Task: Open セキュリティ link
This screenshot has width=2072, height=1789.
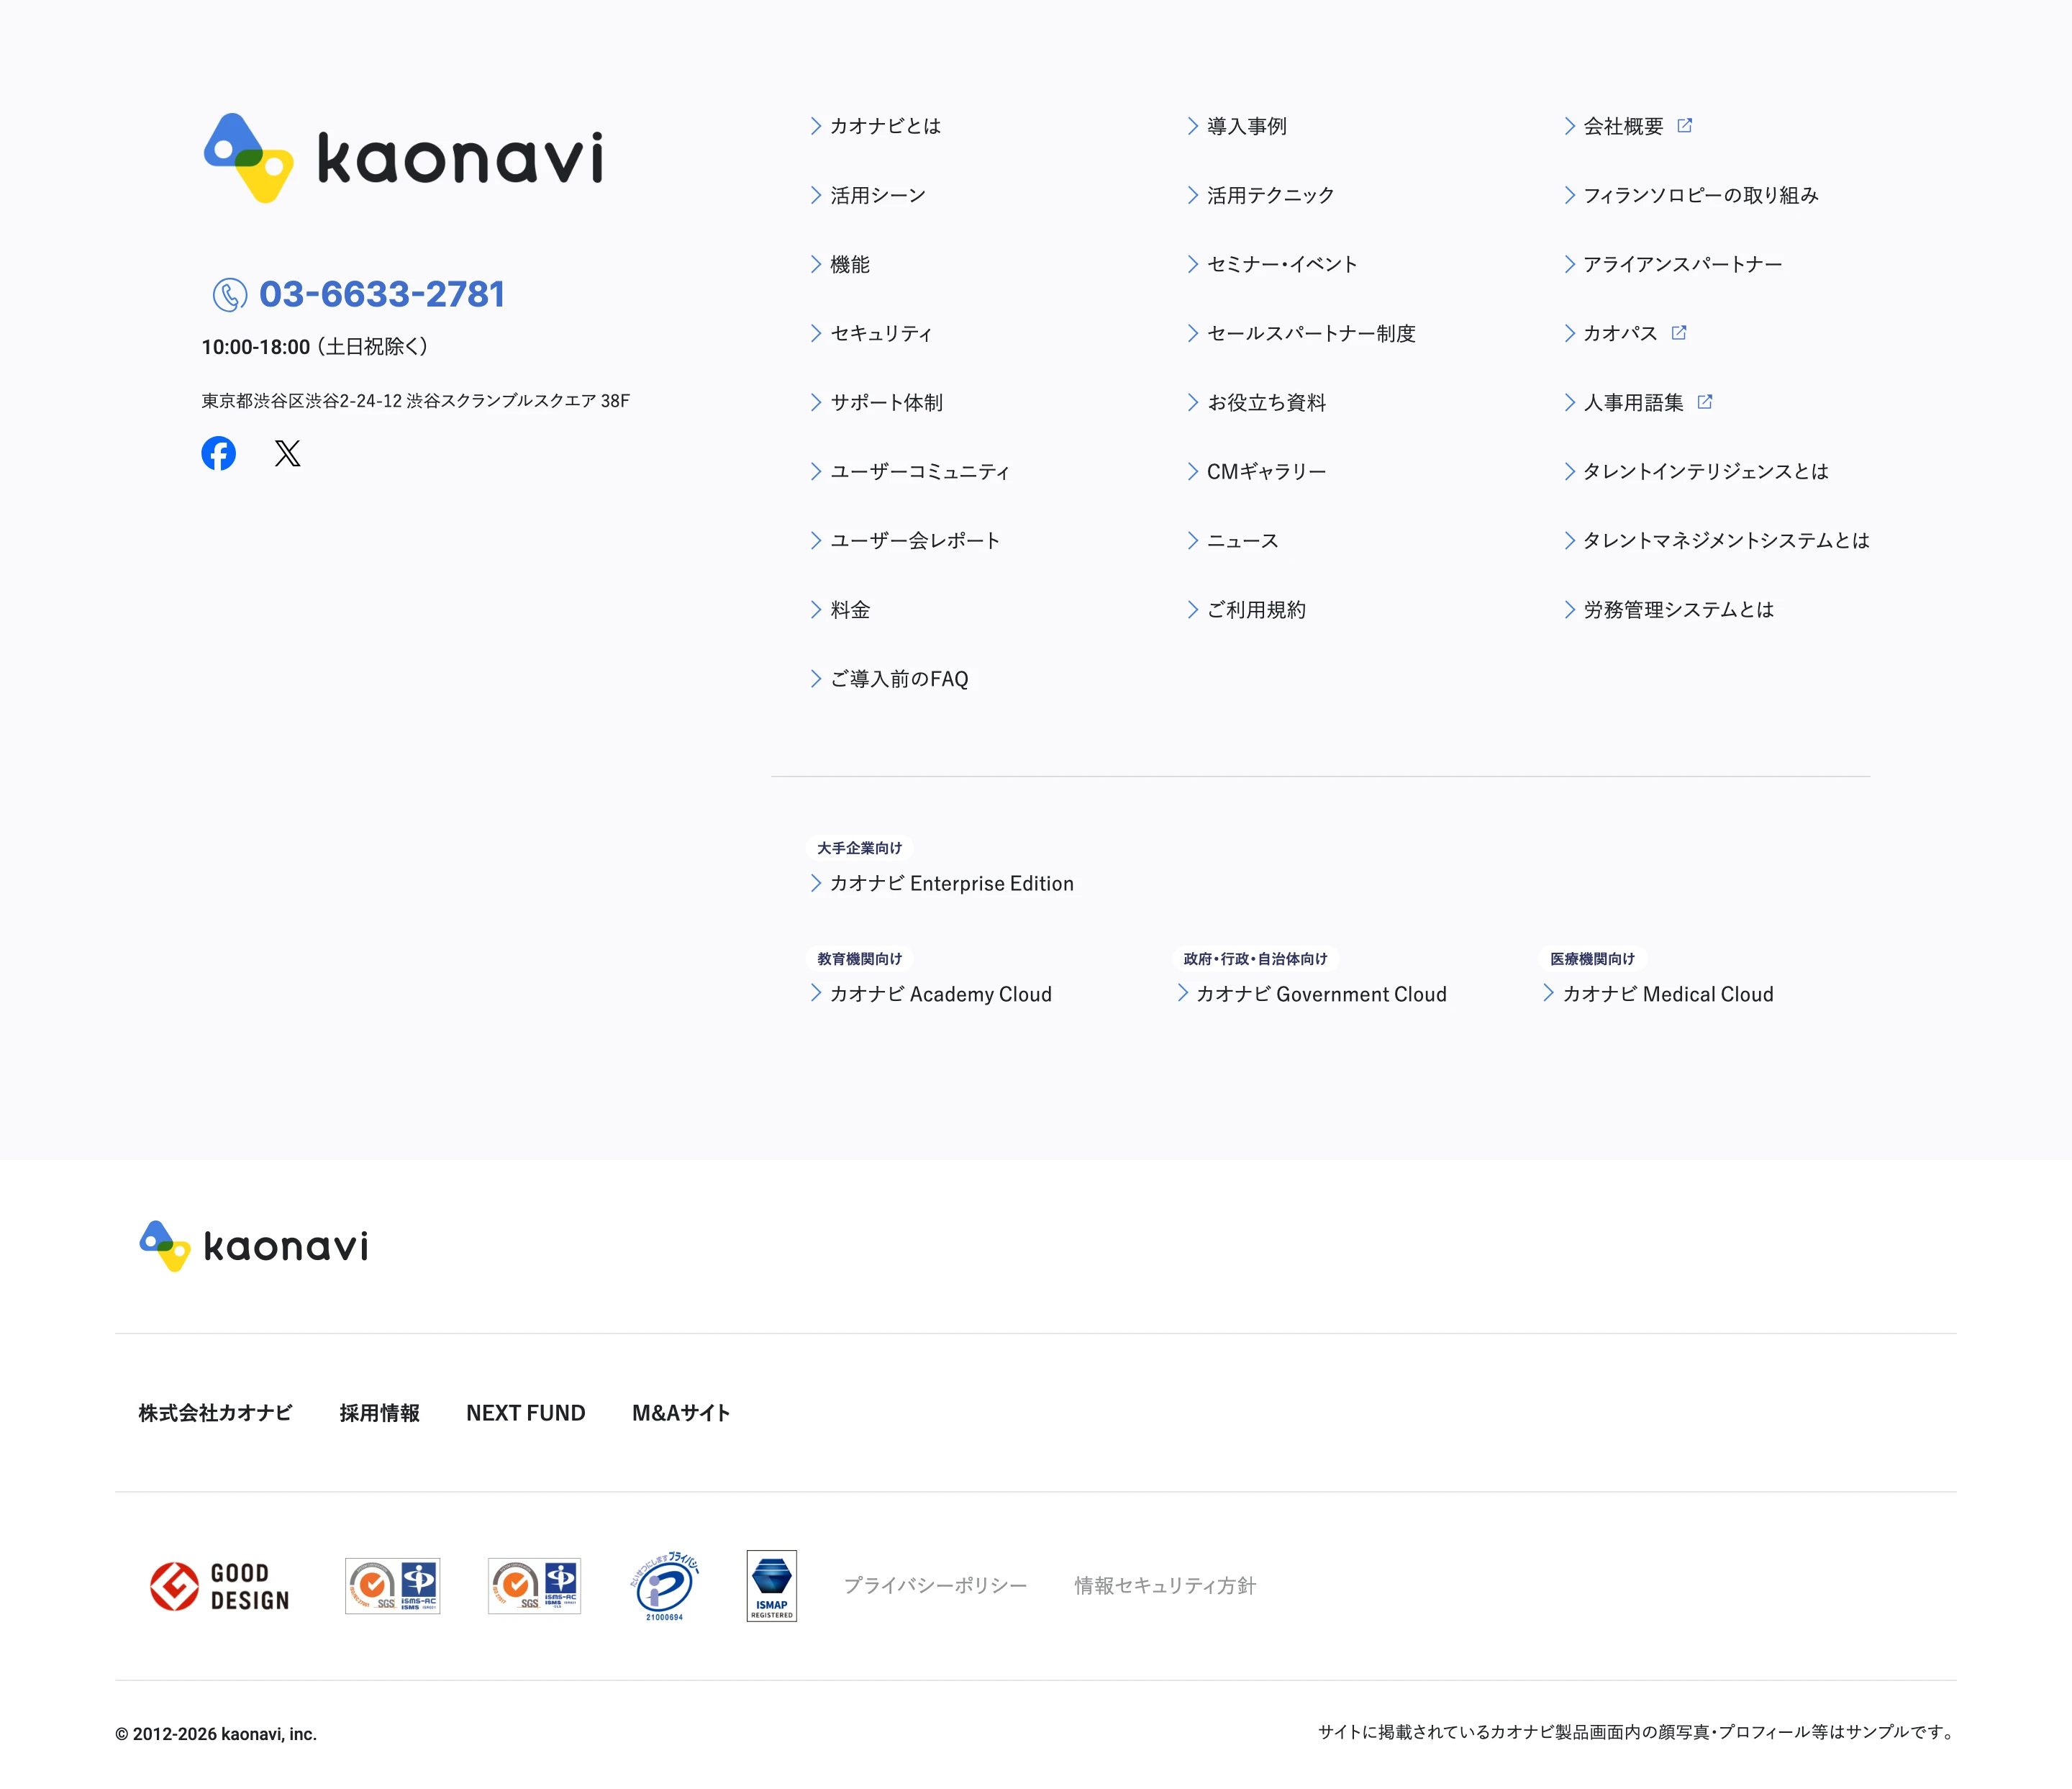Action: pyautogui.click(x=881, y=333)
